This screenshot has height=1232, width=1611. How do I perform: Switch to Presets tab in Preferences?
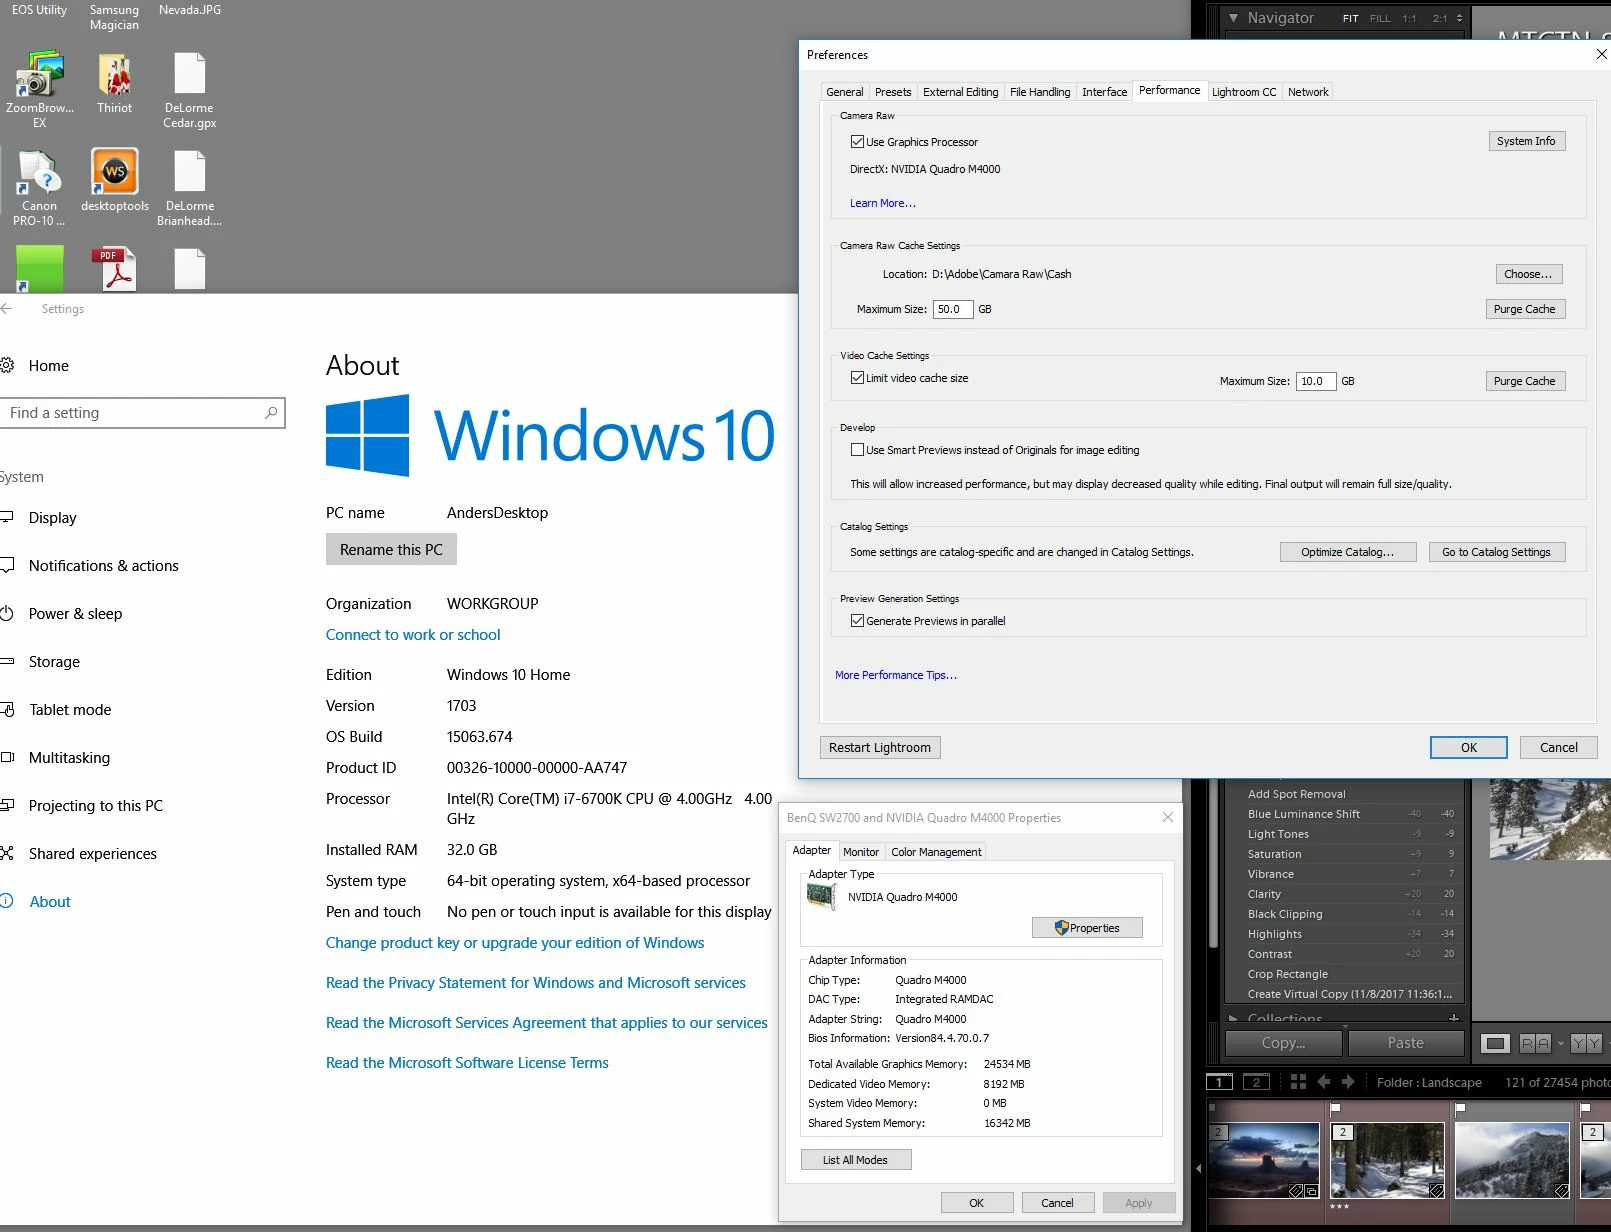[x=893, y=92]
